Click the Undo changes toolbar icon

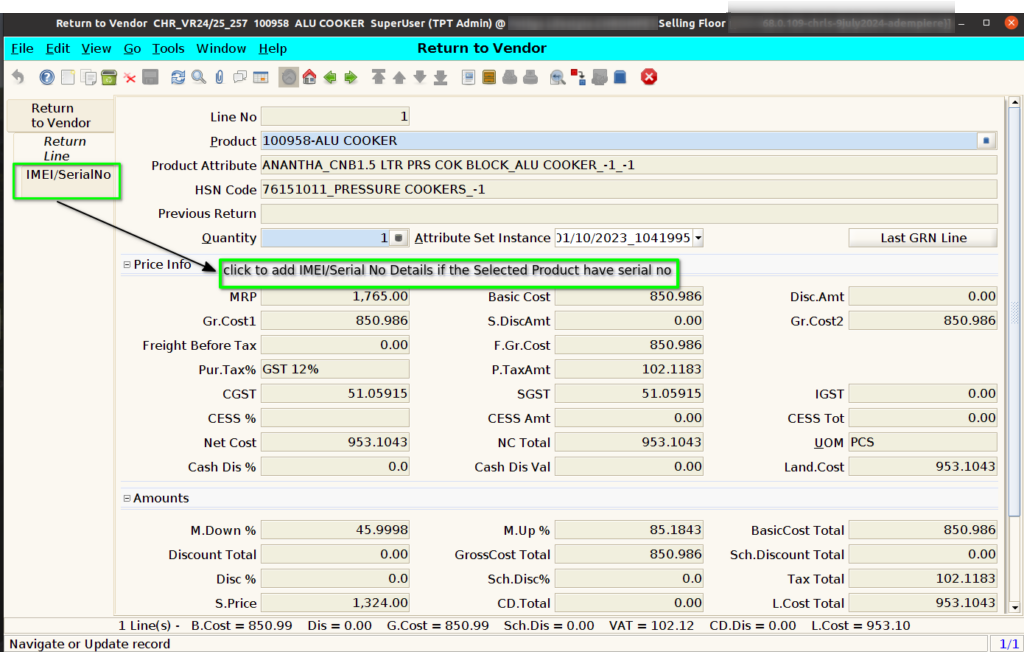18,77
